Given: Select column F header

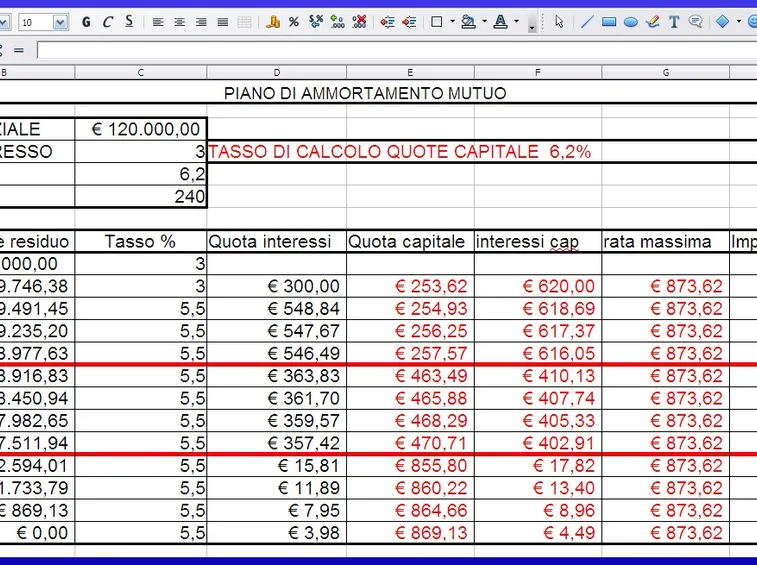Looking at the screenshot, I should [x=538, y=72].
